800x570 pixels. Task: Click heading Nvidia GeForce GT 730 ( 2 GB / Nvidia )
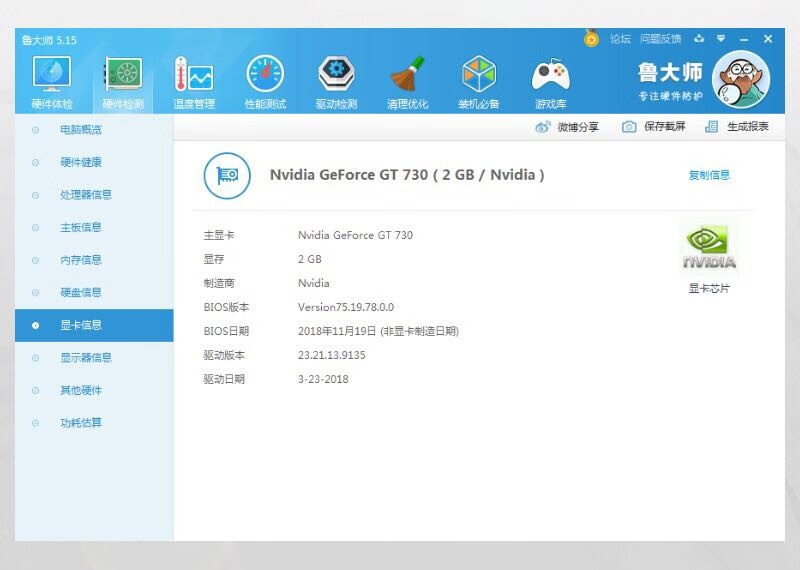(407, 175)
